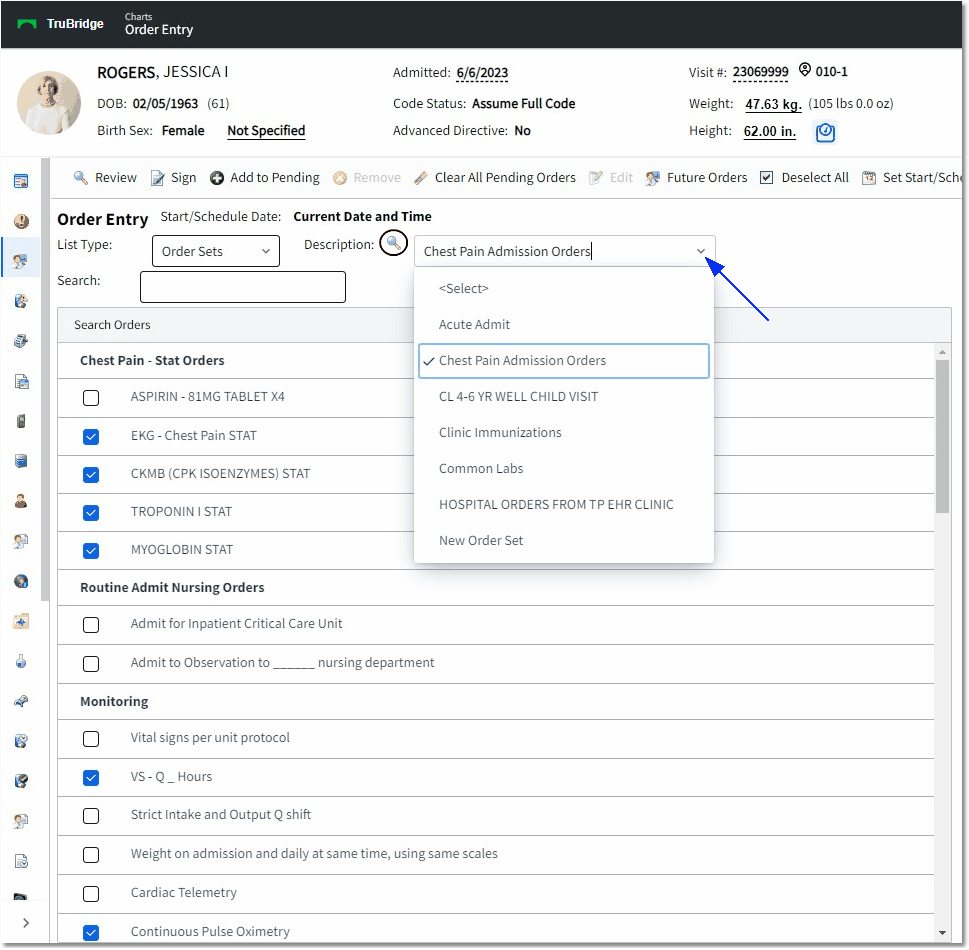
Task: Uncheck VS - Q _ Hours
Action: click(91, 778)
